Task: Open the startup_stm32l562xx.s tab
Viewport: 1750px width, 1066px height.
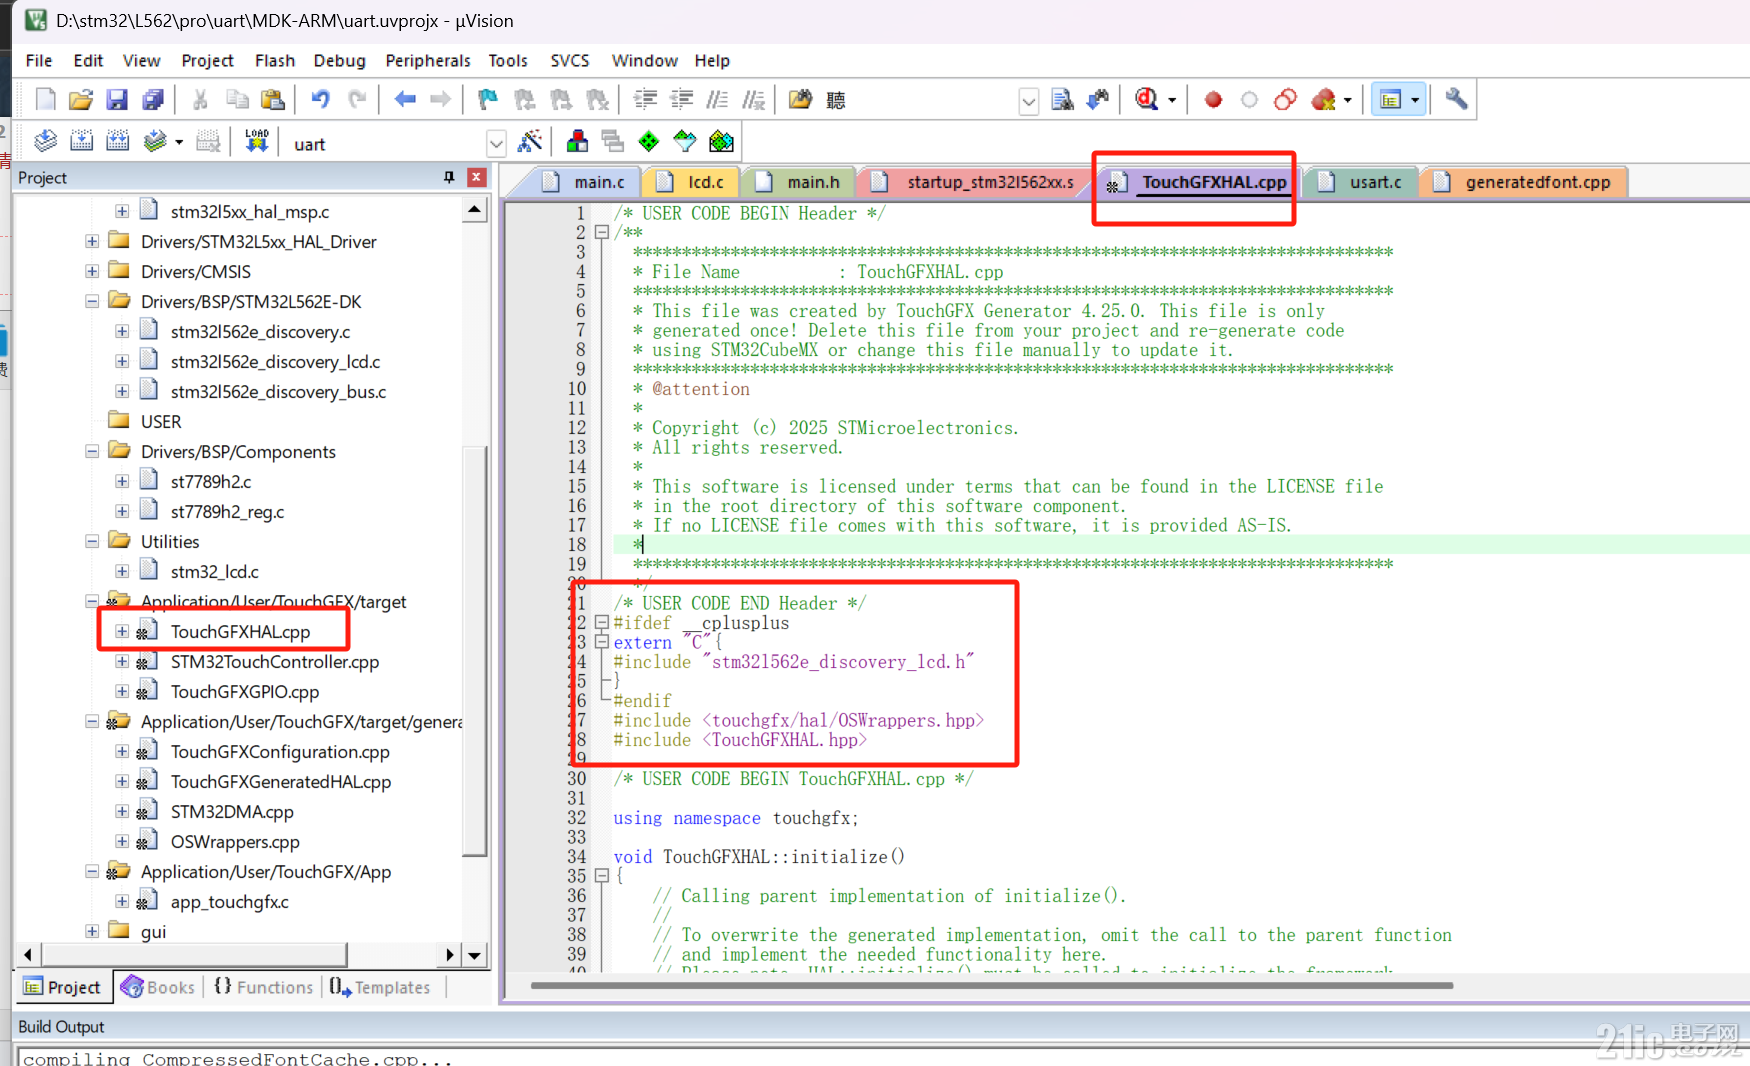Action: click(976, 182)
